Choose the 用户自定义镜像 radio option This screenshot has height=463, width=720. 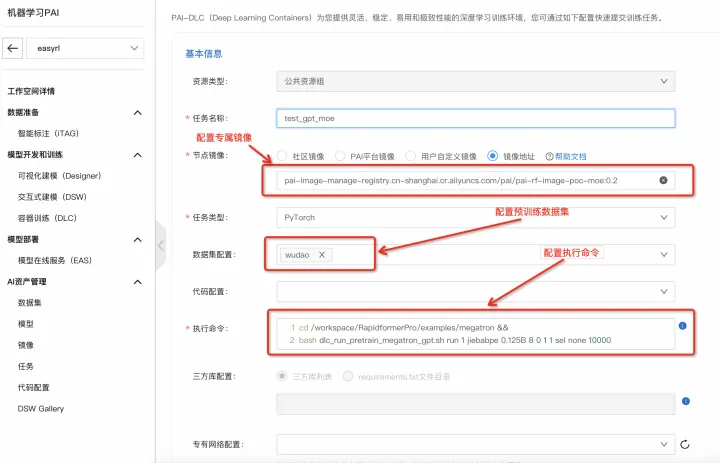click(x=412, y=156)
